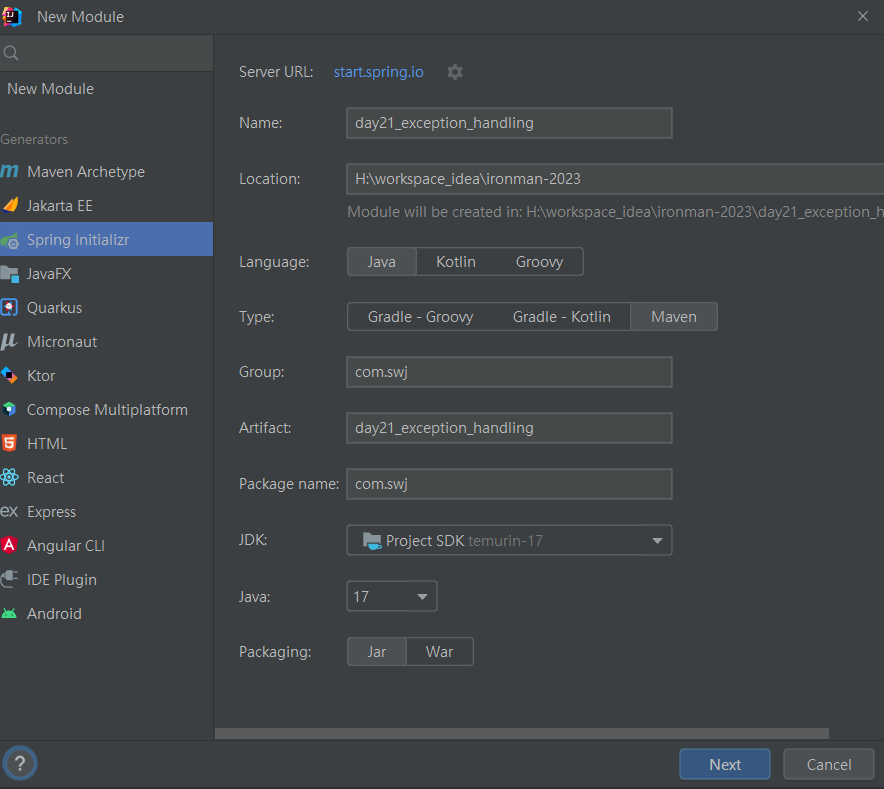Expand the Java version dropdown
Image resolution: width=884 pixels, height=789 pixels.
tap(391, 597)
